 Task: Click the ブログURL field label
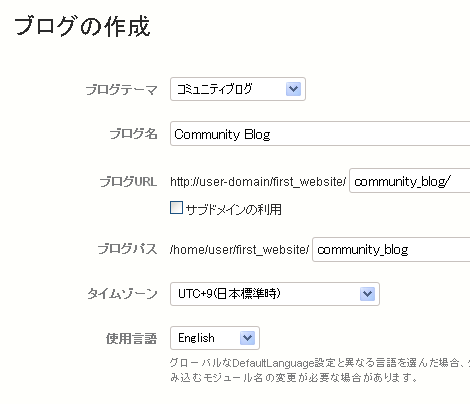coord(128,182)
